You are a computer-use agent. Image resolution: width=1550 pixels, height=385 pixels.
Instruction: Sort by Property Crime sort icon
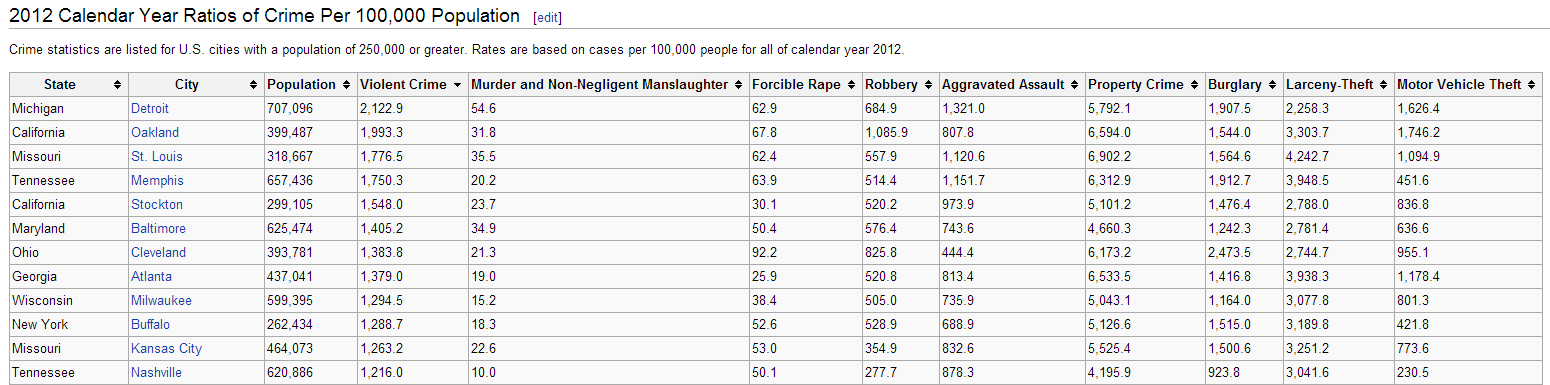pyautogui.click(x=1194, y=85)
